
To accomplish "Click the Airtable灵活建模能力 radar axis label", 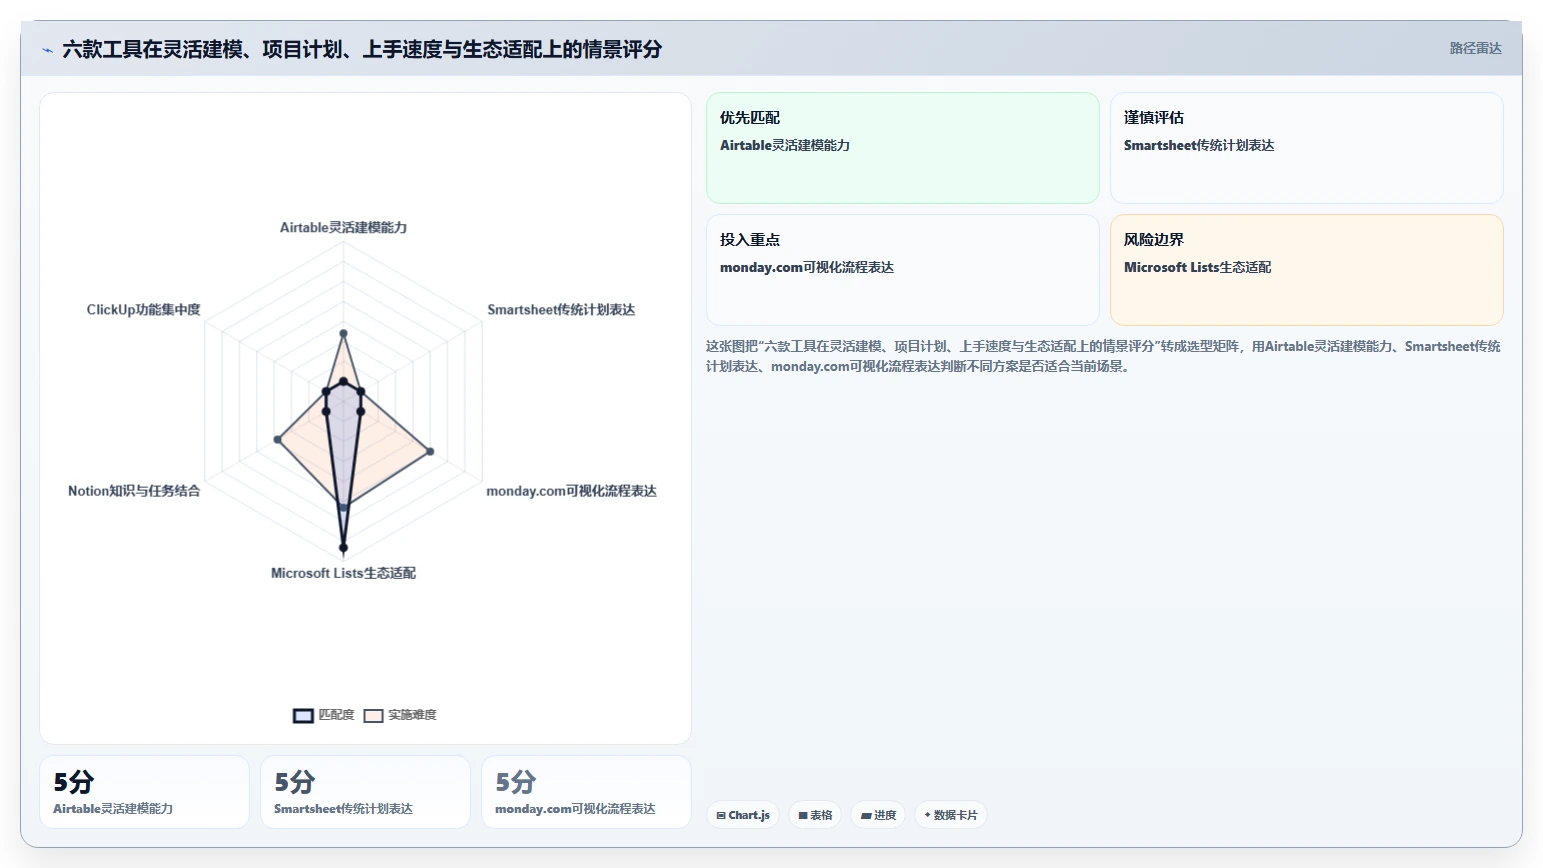I will tap(343, 227).
